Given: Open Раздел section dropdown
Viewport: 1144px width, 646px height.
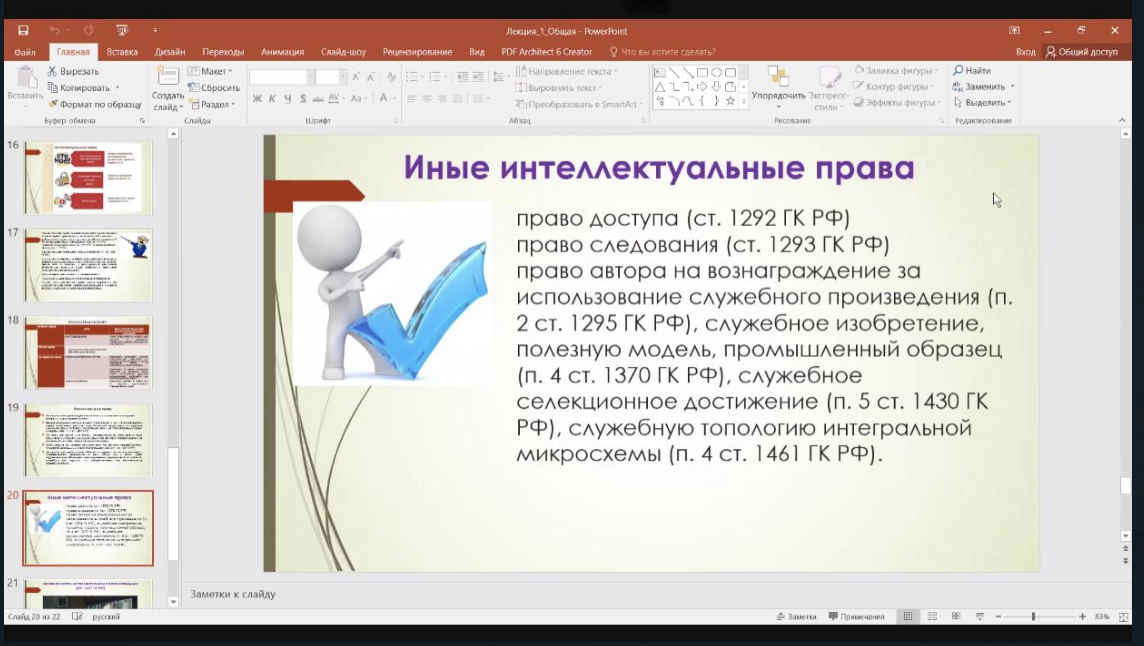Looking at the screenshot, I should pos(212,104).
